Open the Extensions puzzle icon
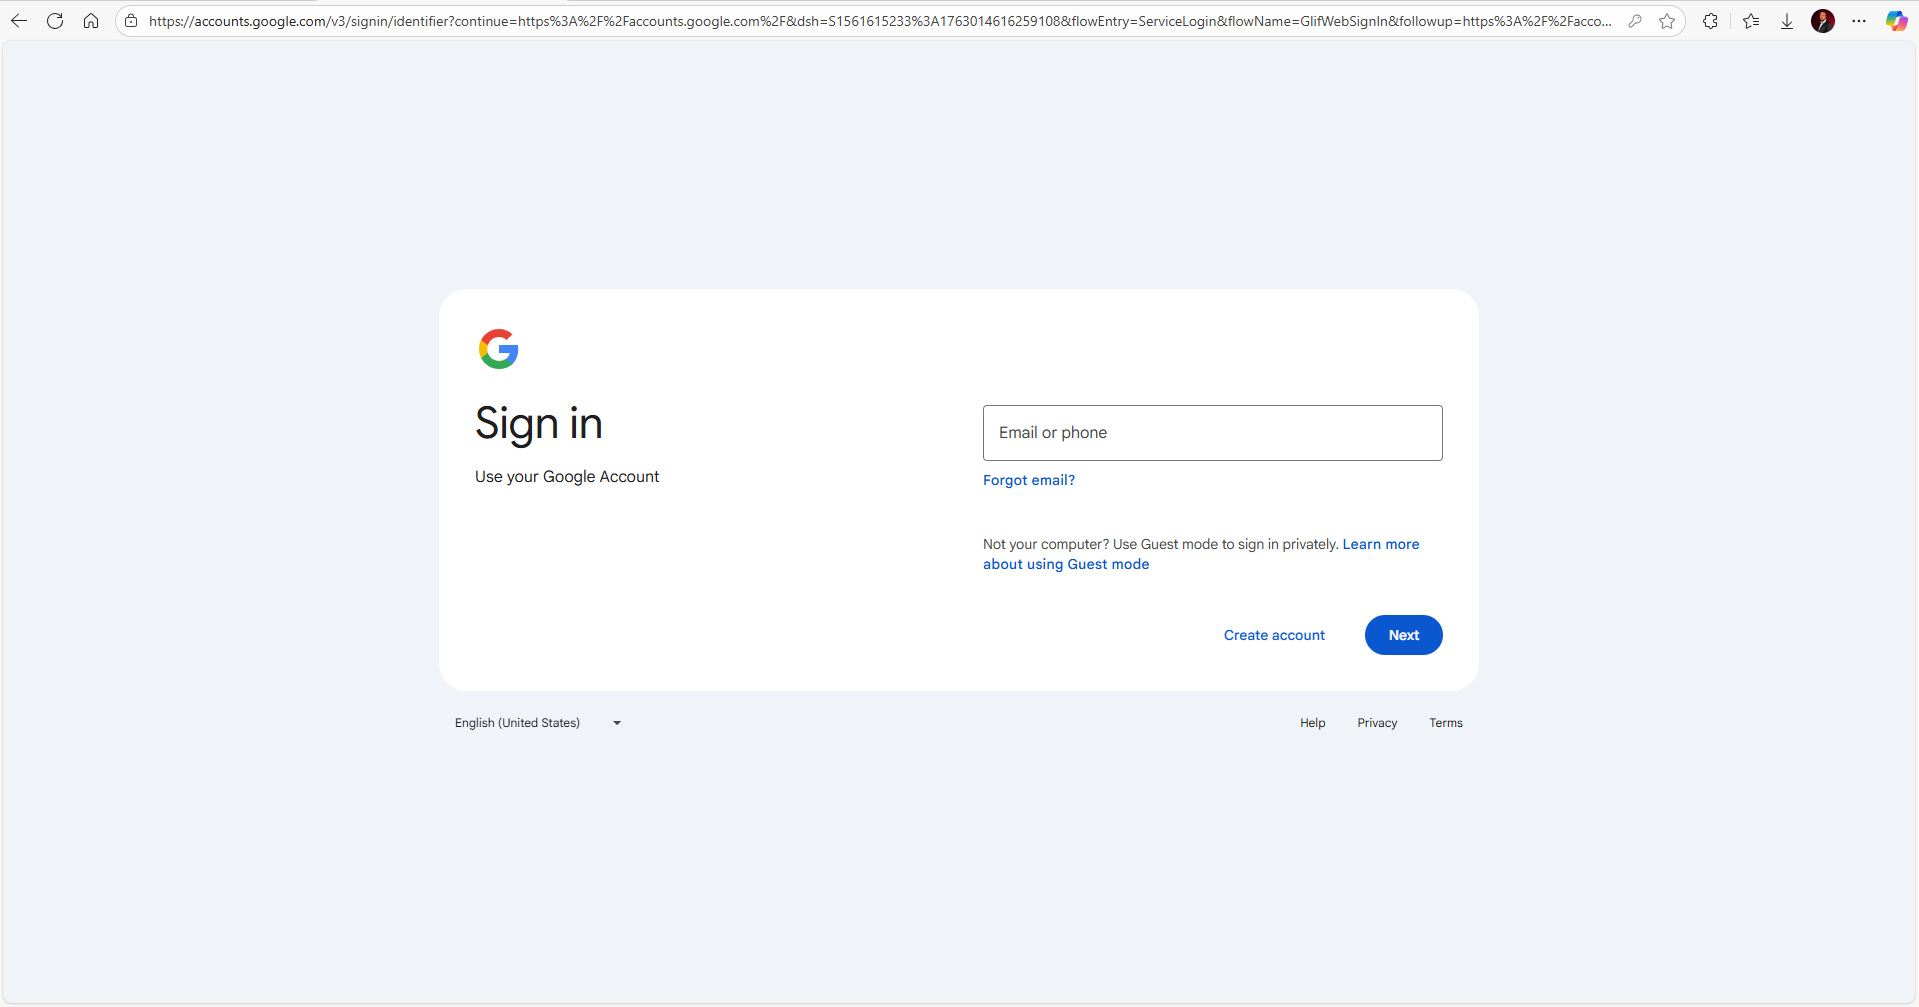The image size is (1919, 1007). 1710,21
